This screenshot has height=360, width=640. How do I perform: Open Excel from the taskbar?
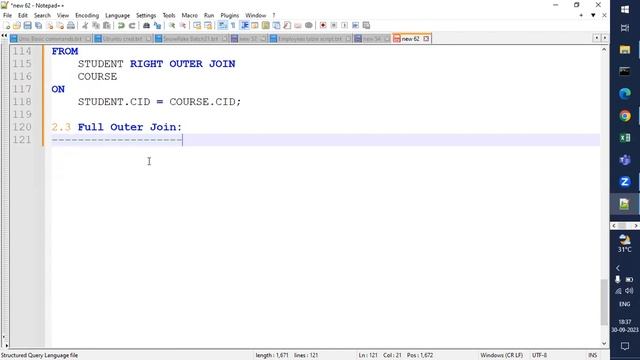[625, 138]
